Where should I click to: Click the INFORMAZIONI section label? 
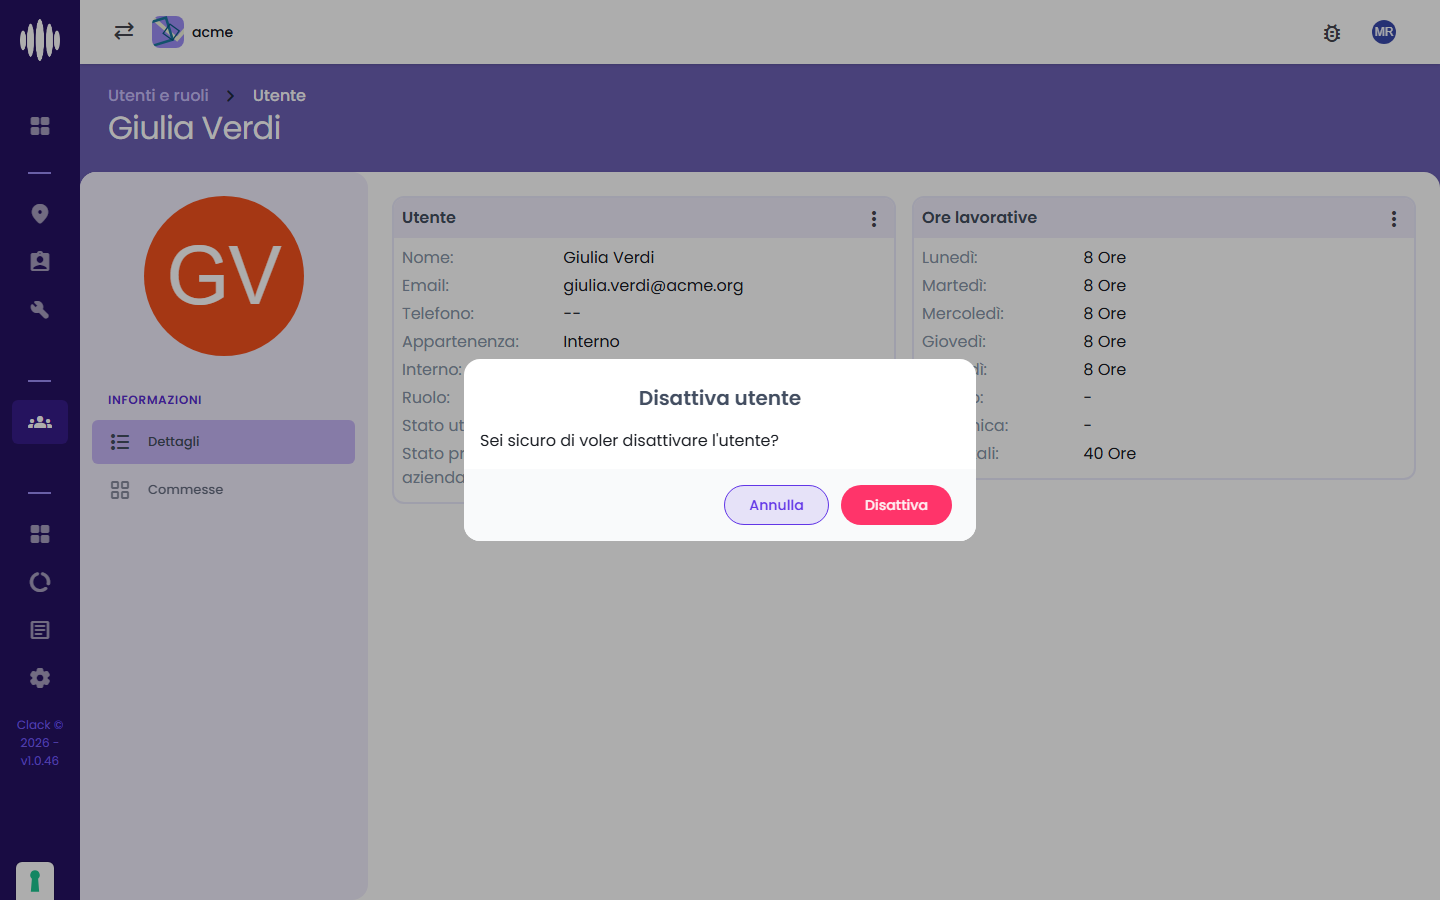tap(155, 400)
